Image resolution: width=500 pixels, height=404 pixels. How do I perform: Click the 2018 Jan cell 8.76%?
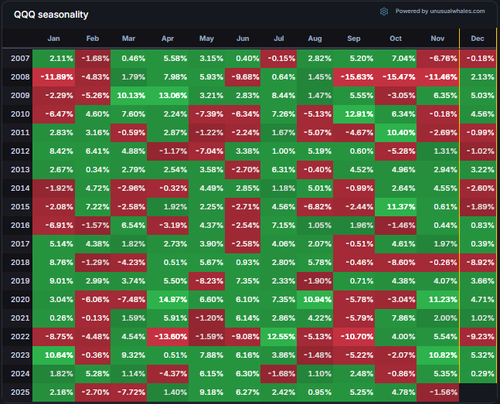click(54, 263)
